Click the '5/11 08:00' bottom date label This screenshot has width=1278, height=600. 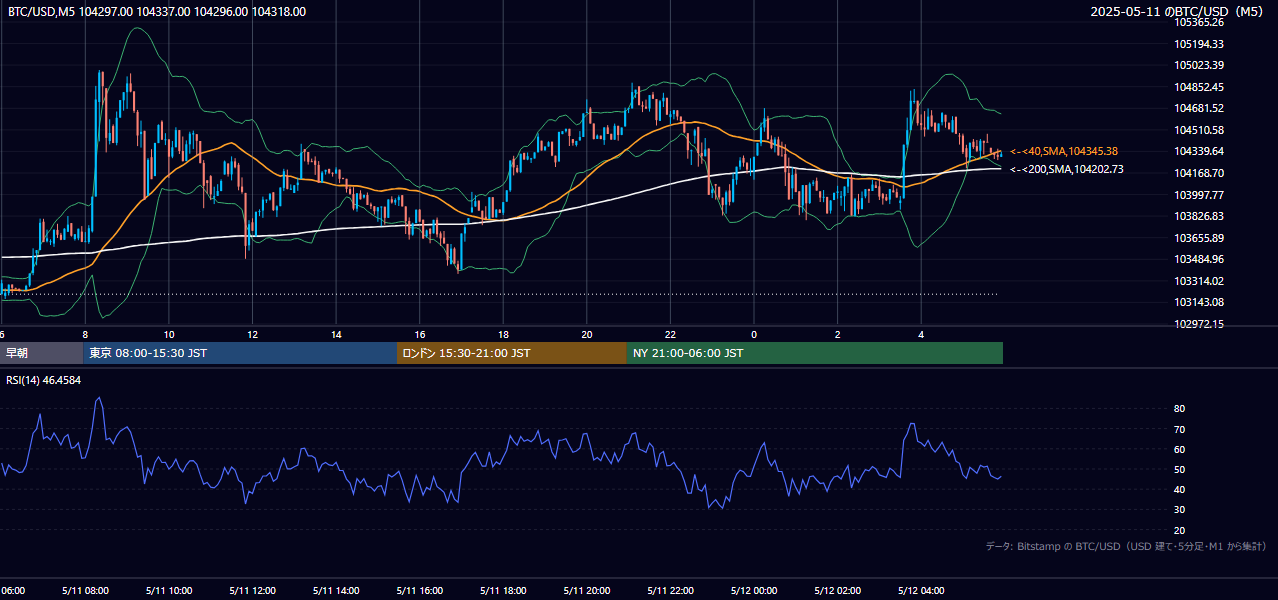(85, 590)
